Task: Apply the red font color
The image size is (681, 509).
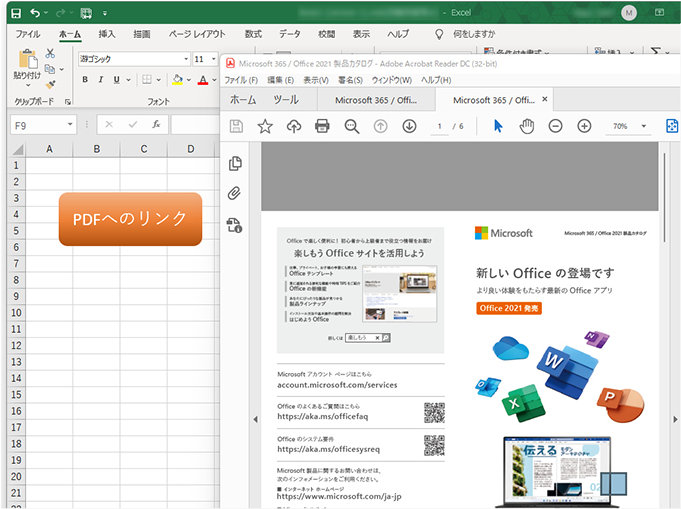Action: tap(203, 80)
